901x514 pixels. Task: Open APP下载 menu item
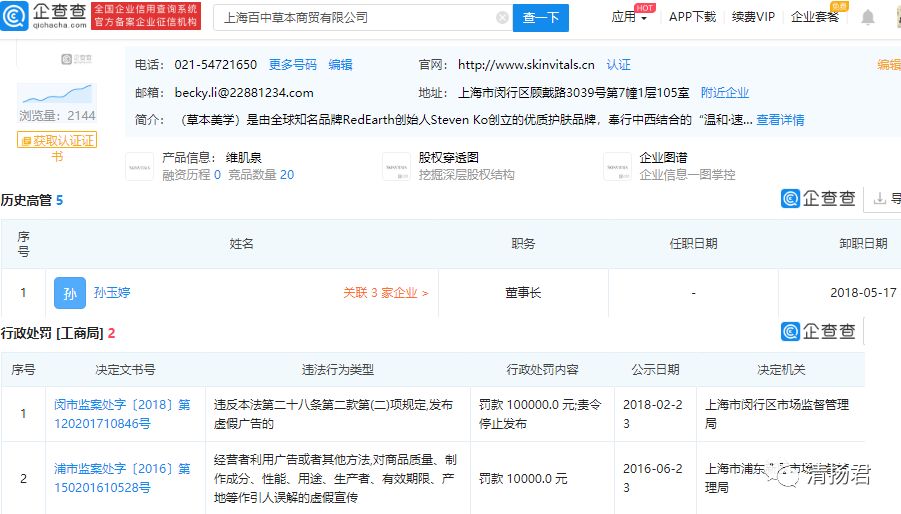pyautogui.click(x=692, y=17)
